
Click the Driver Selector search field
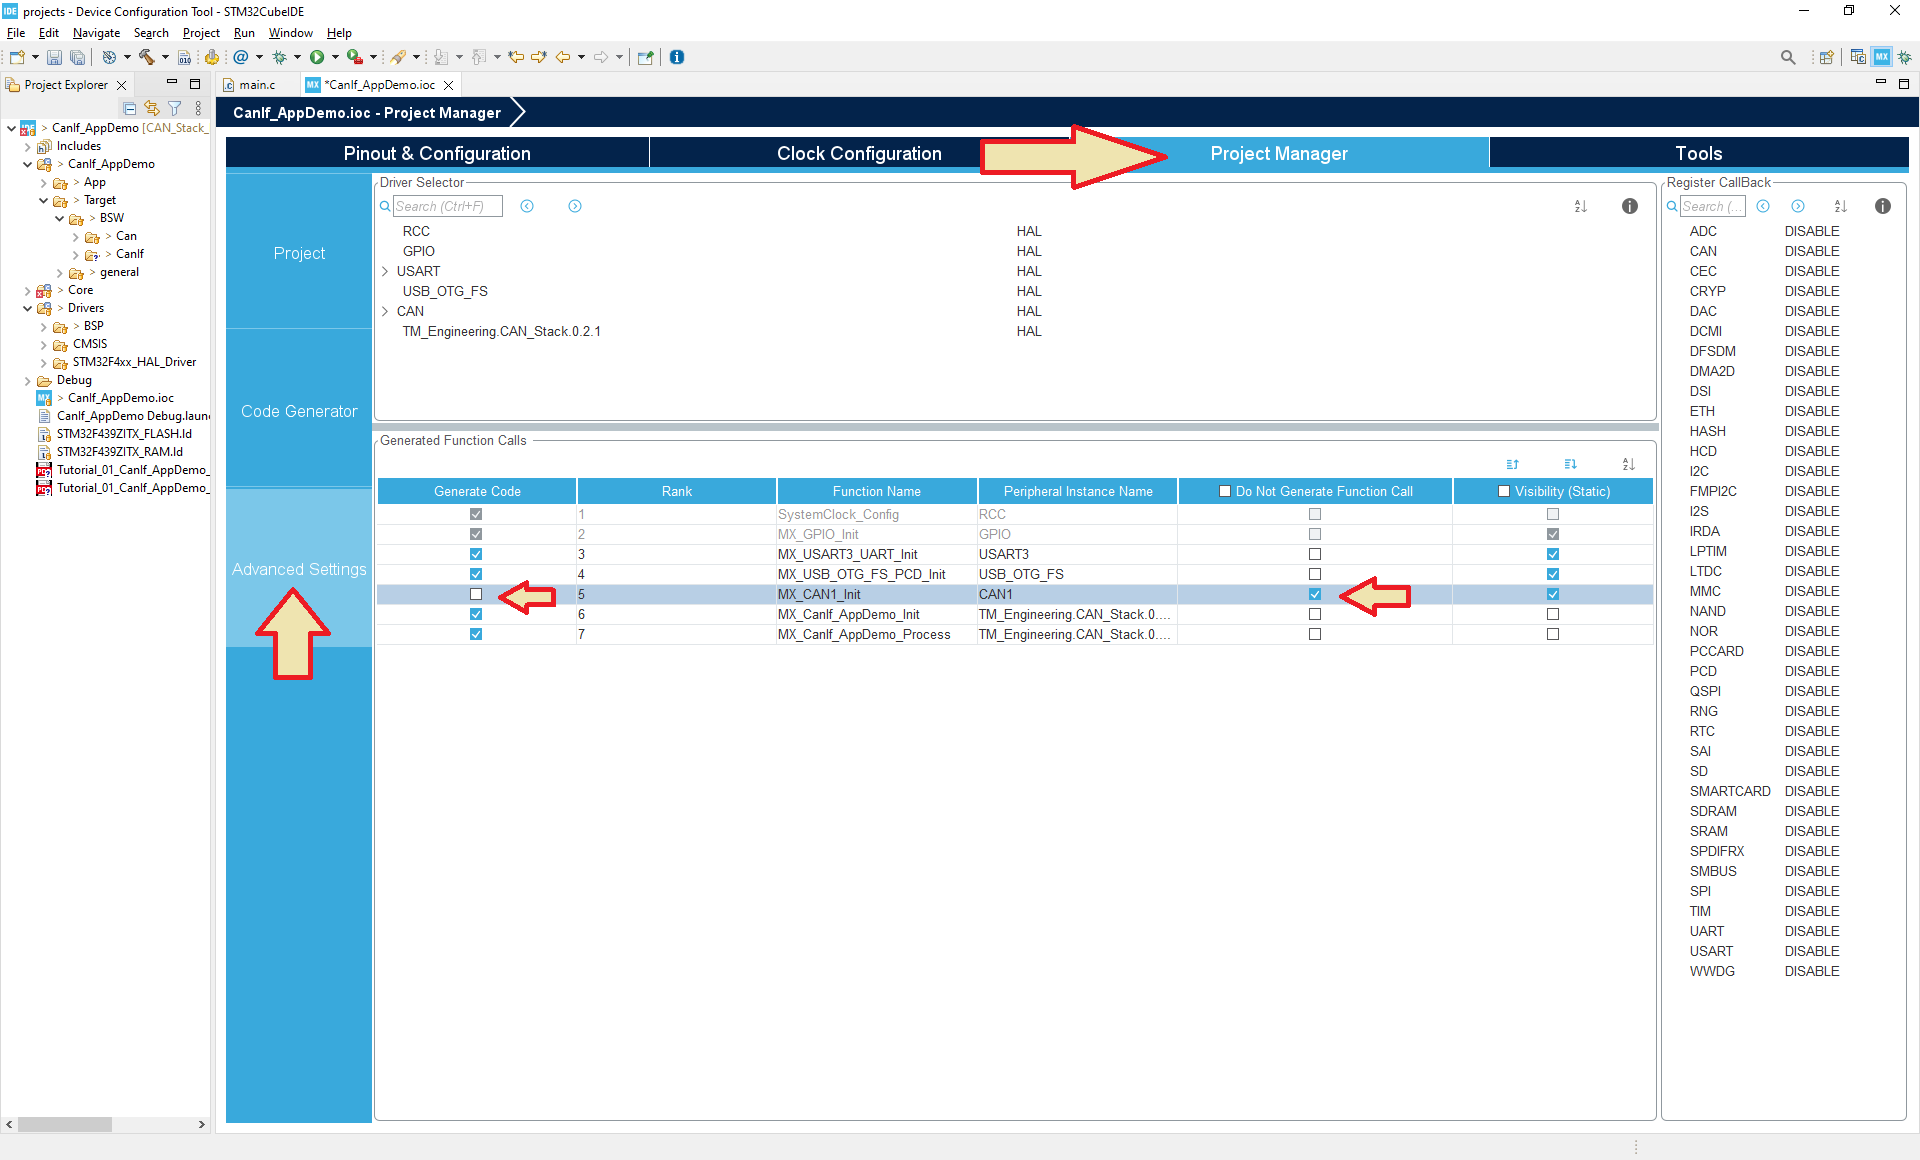(447, 206)
